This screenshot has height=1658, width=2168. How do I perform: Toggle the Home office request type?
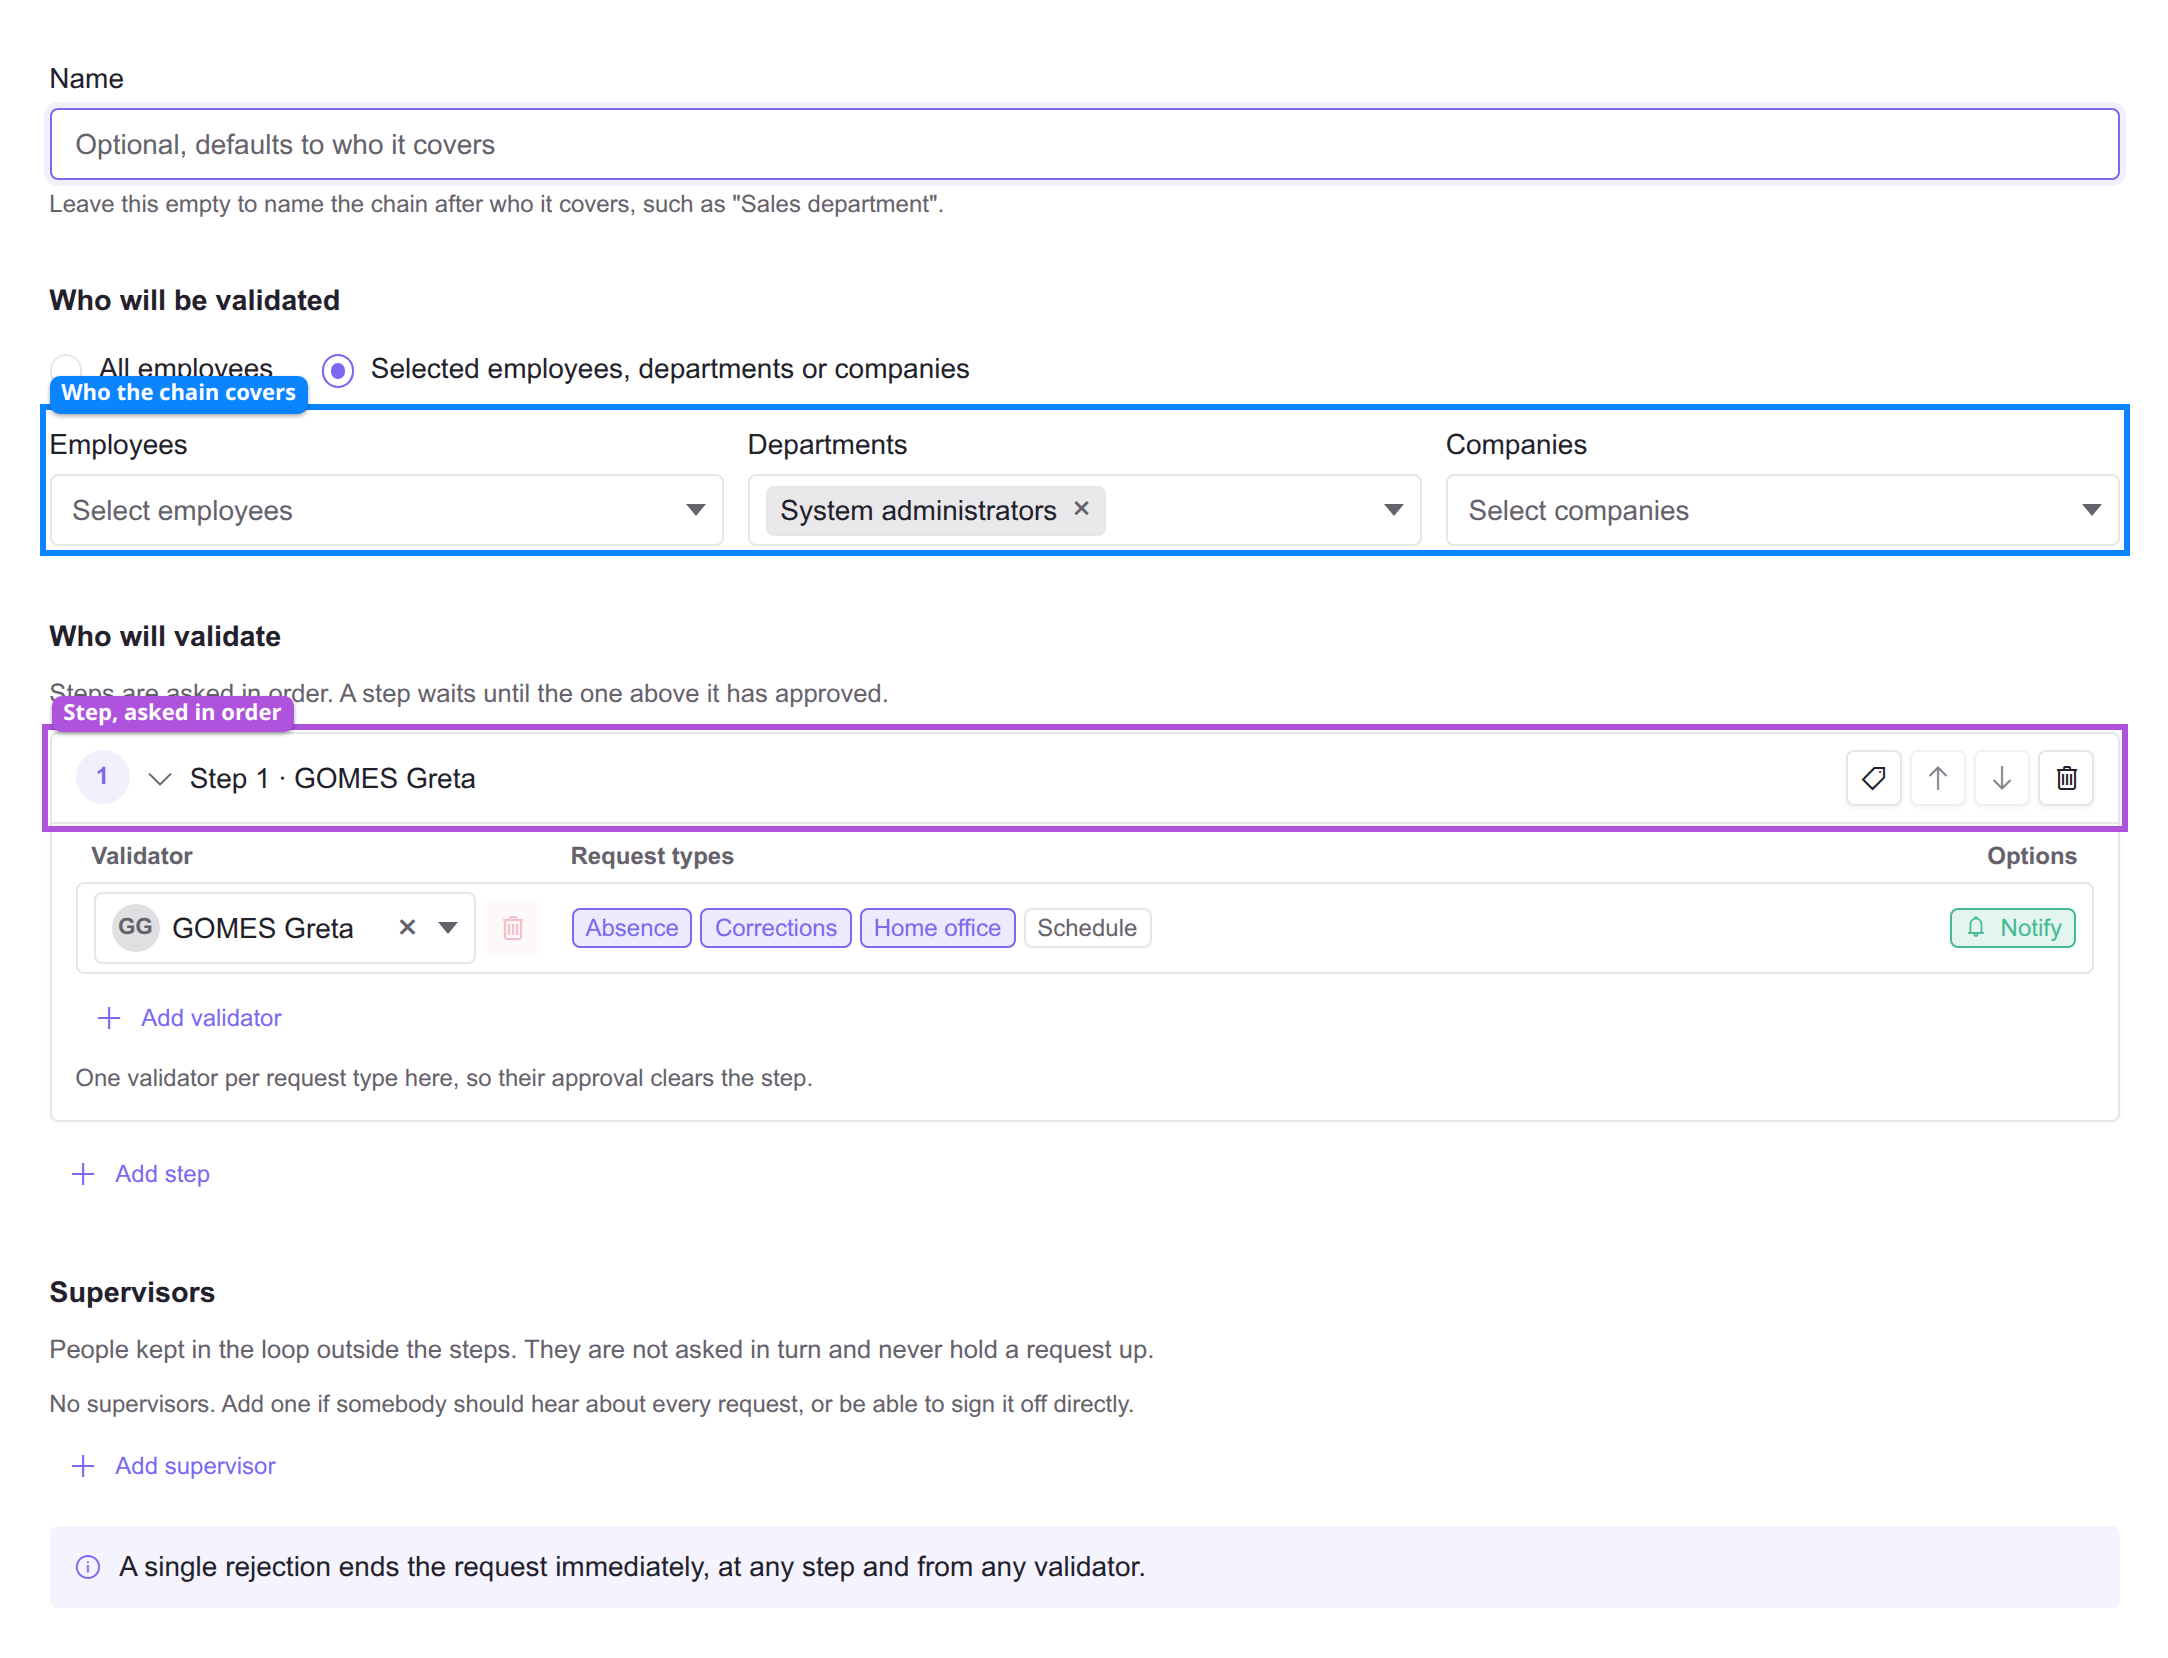point(937,928)
